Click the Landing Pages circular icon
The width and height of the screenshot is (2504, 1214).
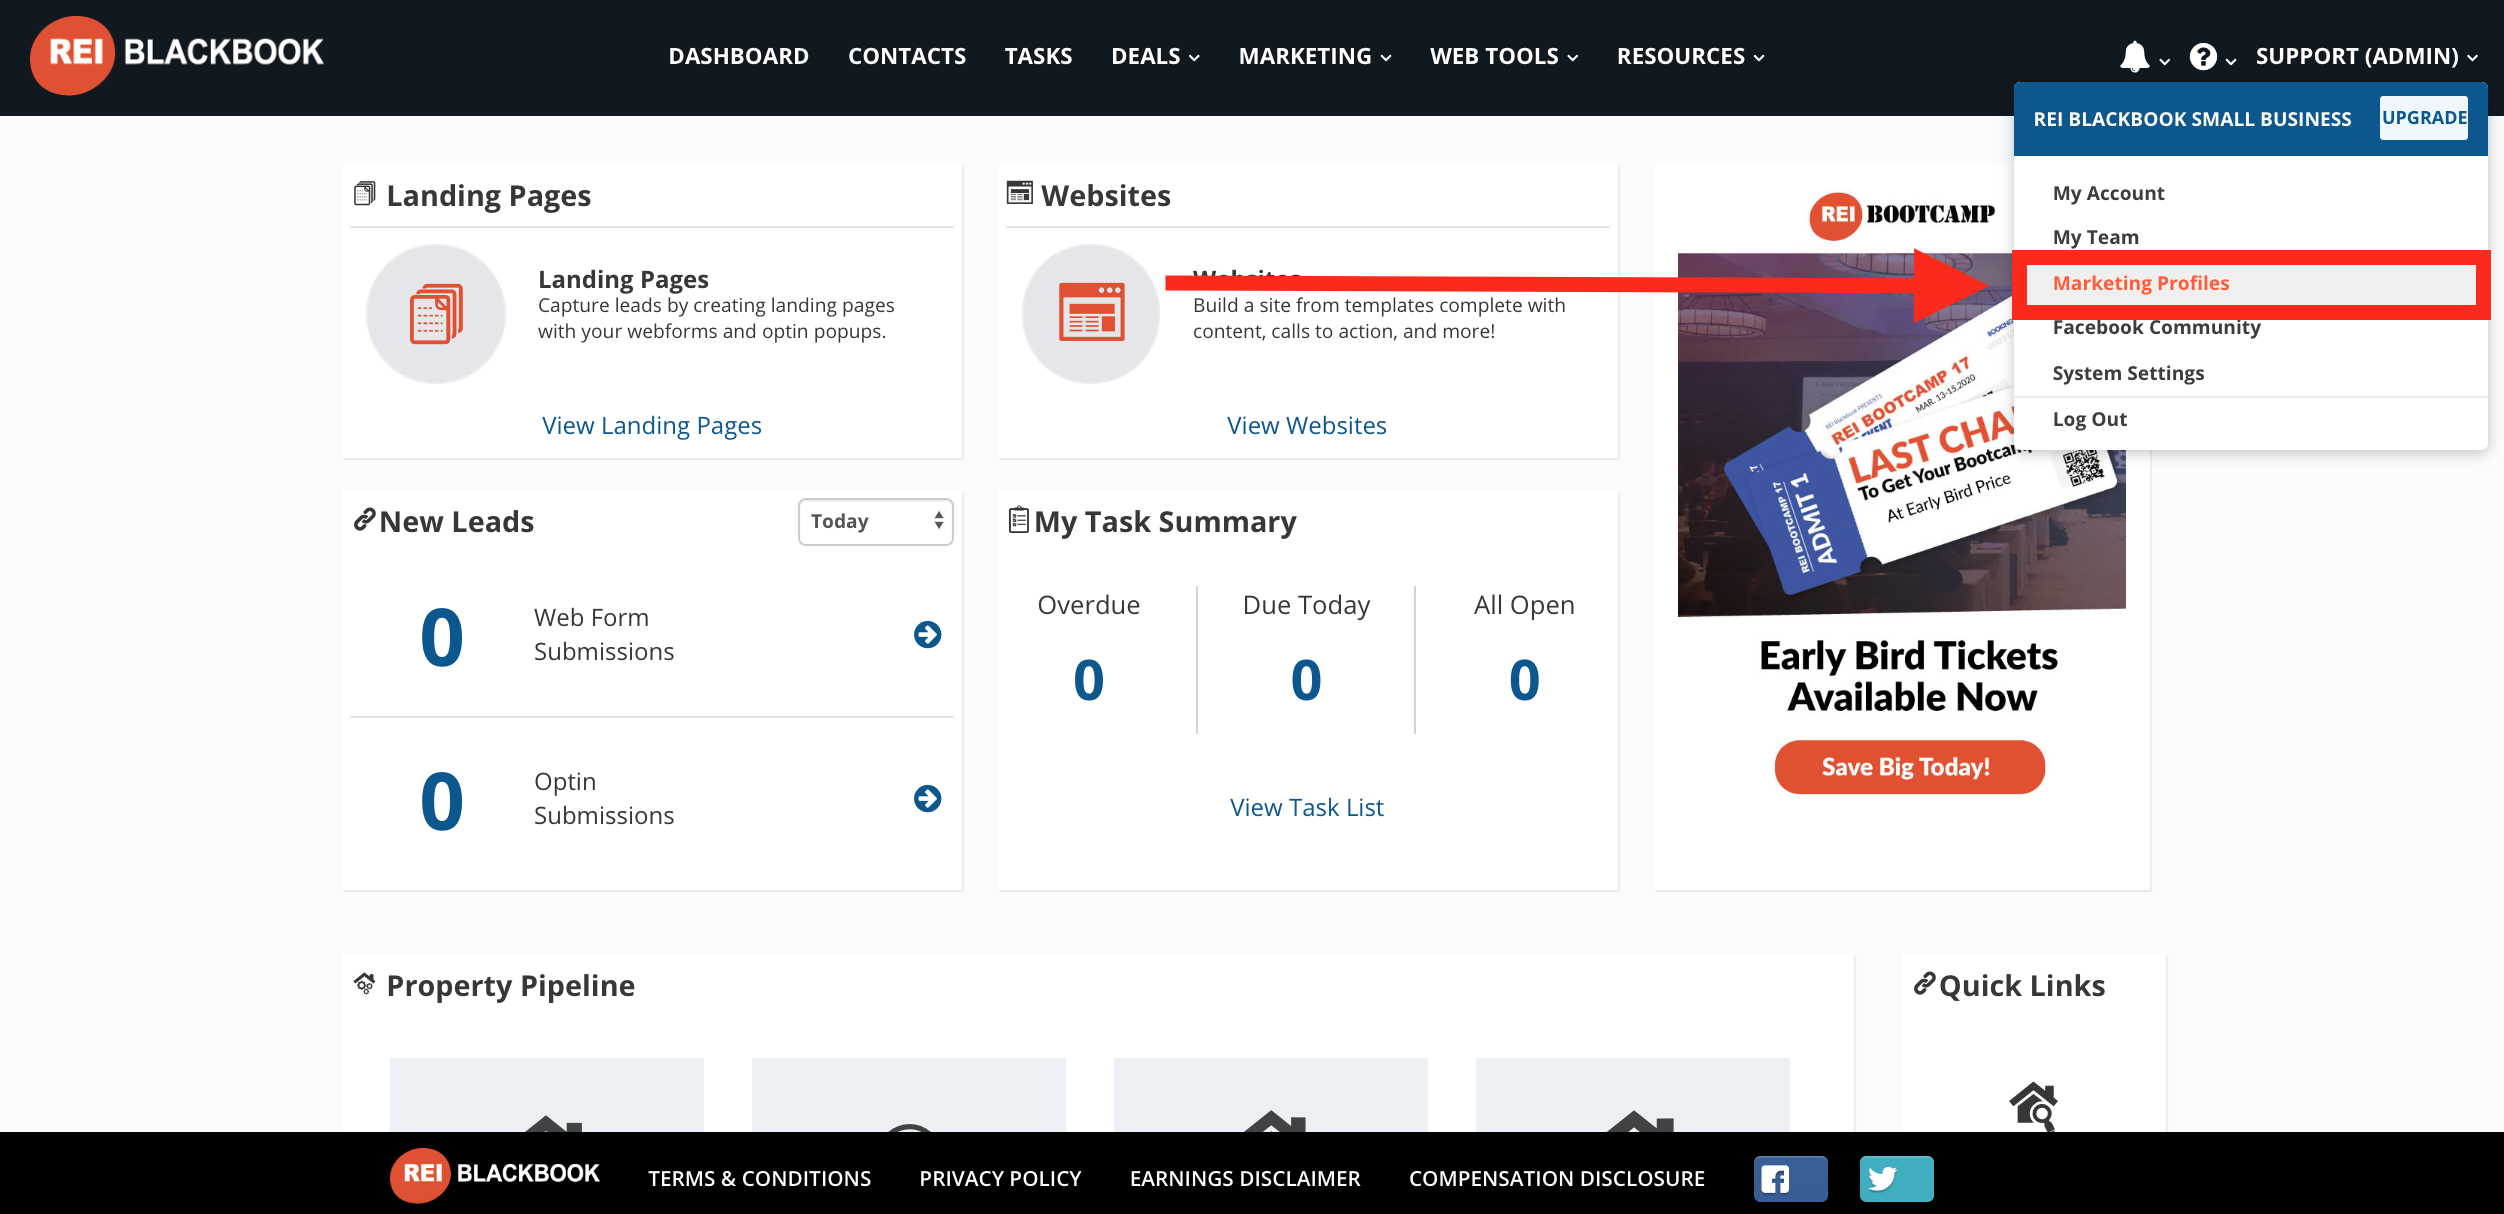pos(436,314)
